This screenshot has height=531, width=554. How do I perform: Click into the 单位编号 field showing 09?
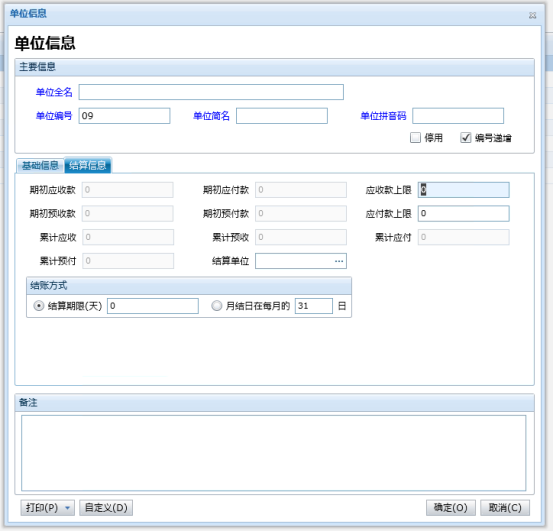(124, 116)
